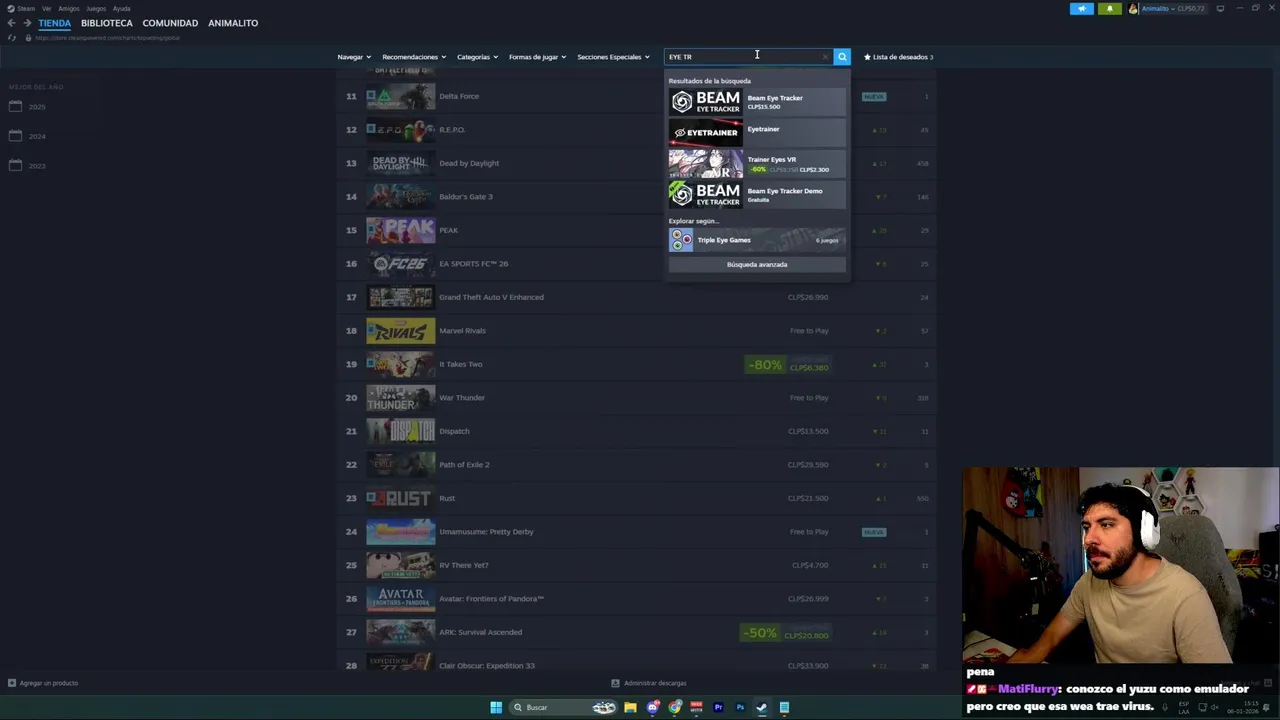This screenshot has height=720, width=1280.
Task: Click the blue announcements megaphone button
Action: click(1082, 9)
